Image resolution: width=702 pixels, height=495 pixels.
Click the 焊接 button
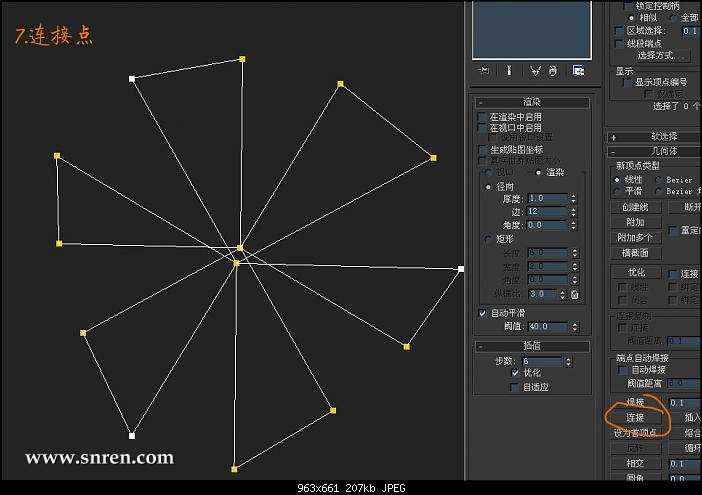pyautogui.click(x=636, y=402)
